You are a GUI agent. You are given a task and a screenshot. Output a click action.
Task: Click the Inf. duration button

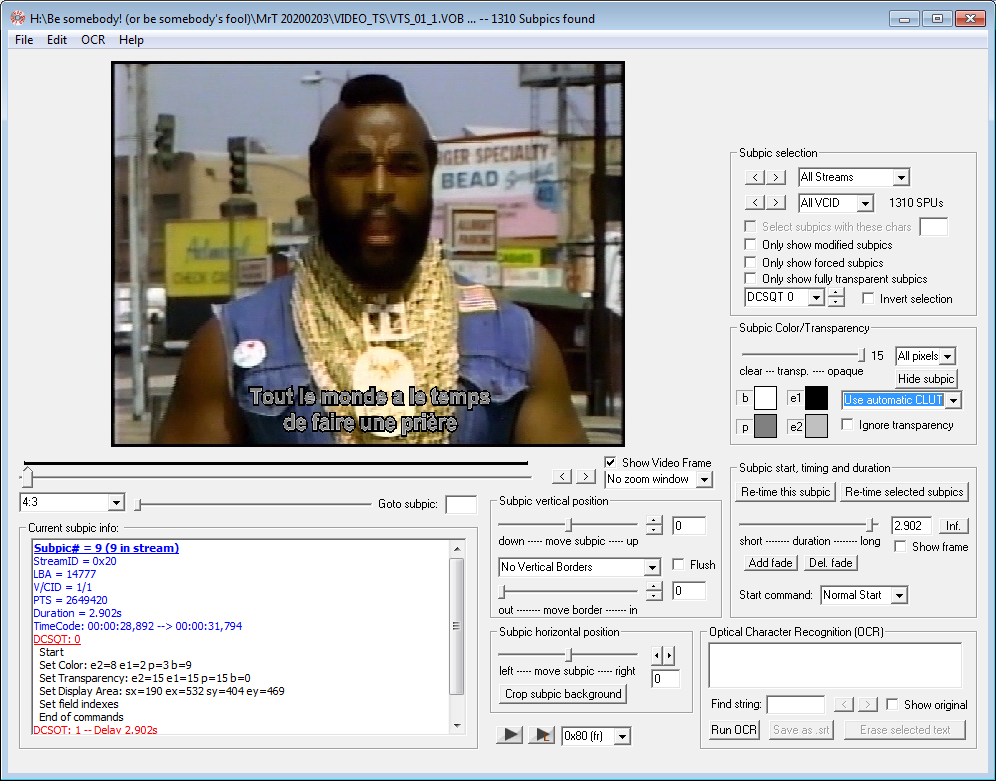(953, 526)
